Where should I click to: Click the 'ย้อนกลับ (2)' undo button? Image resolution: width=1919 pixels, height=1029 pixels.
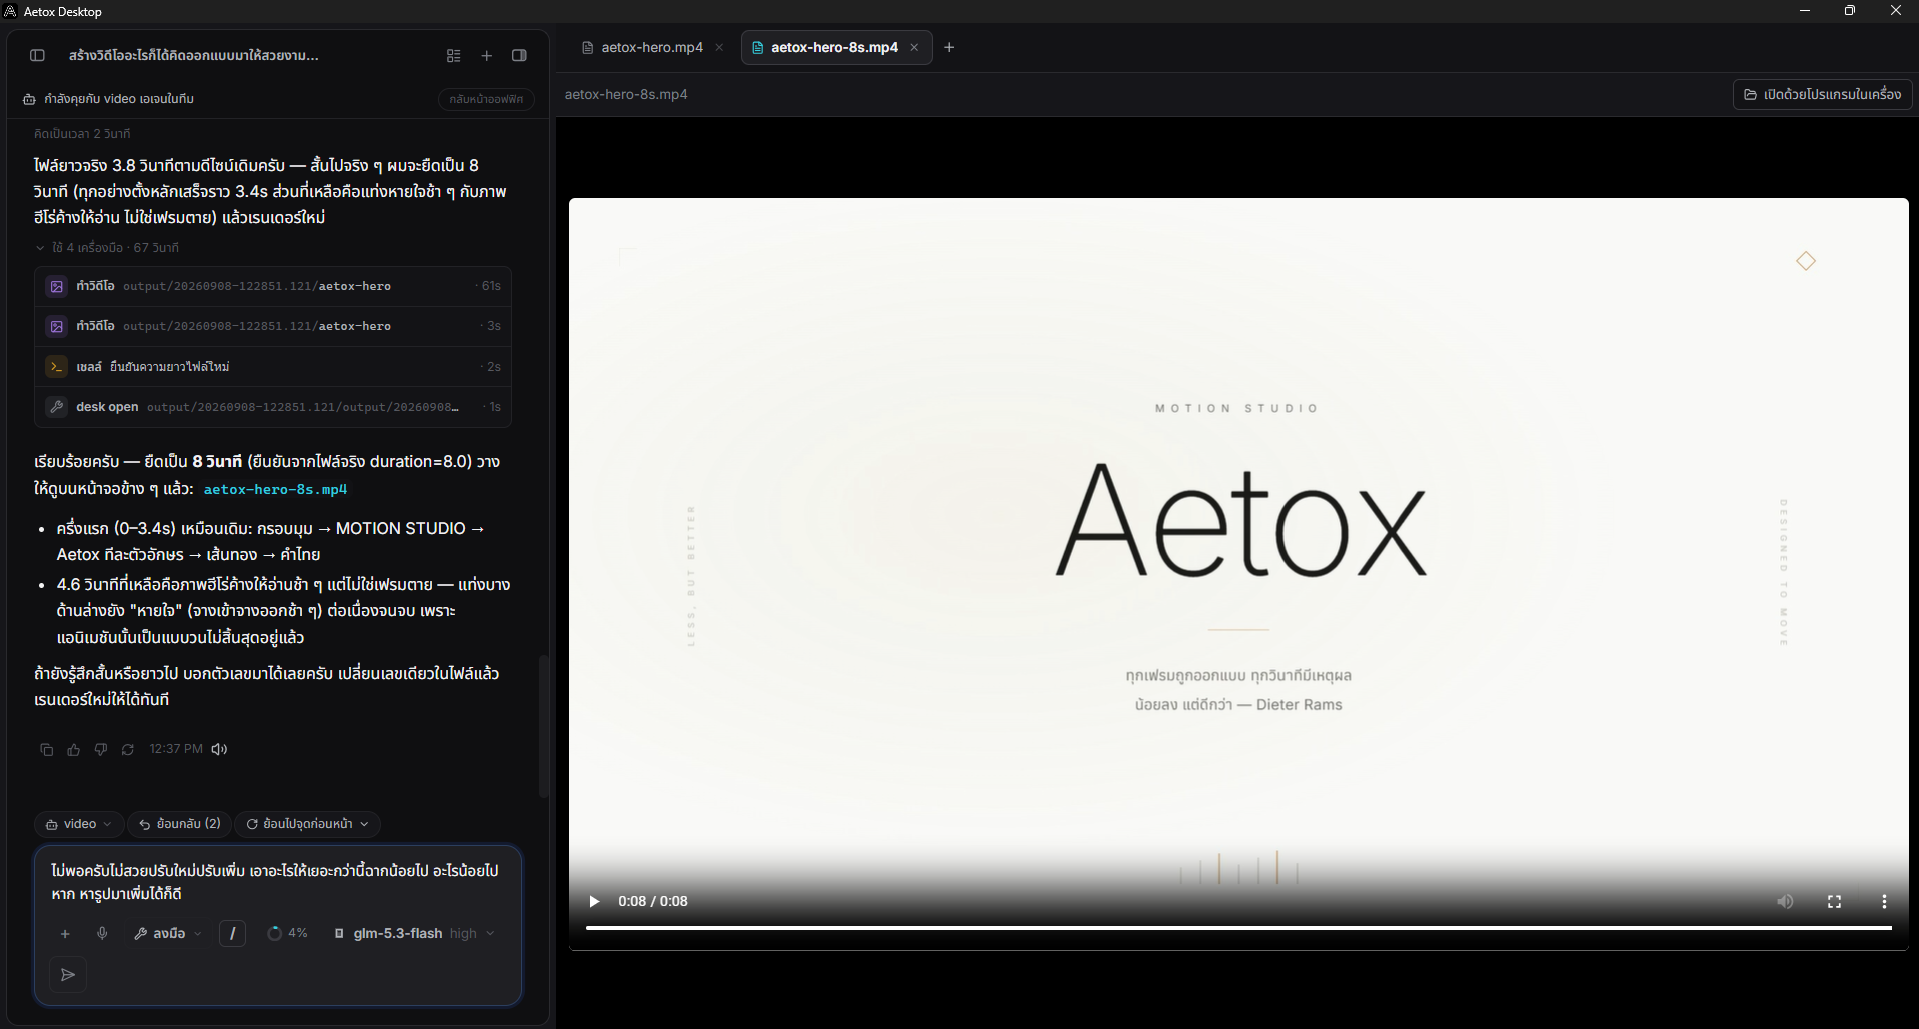180,824
